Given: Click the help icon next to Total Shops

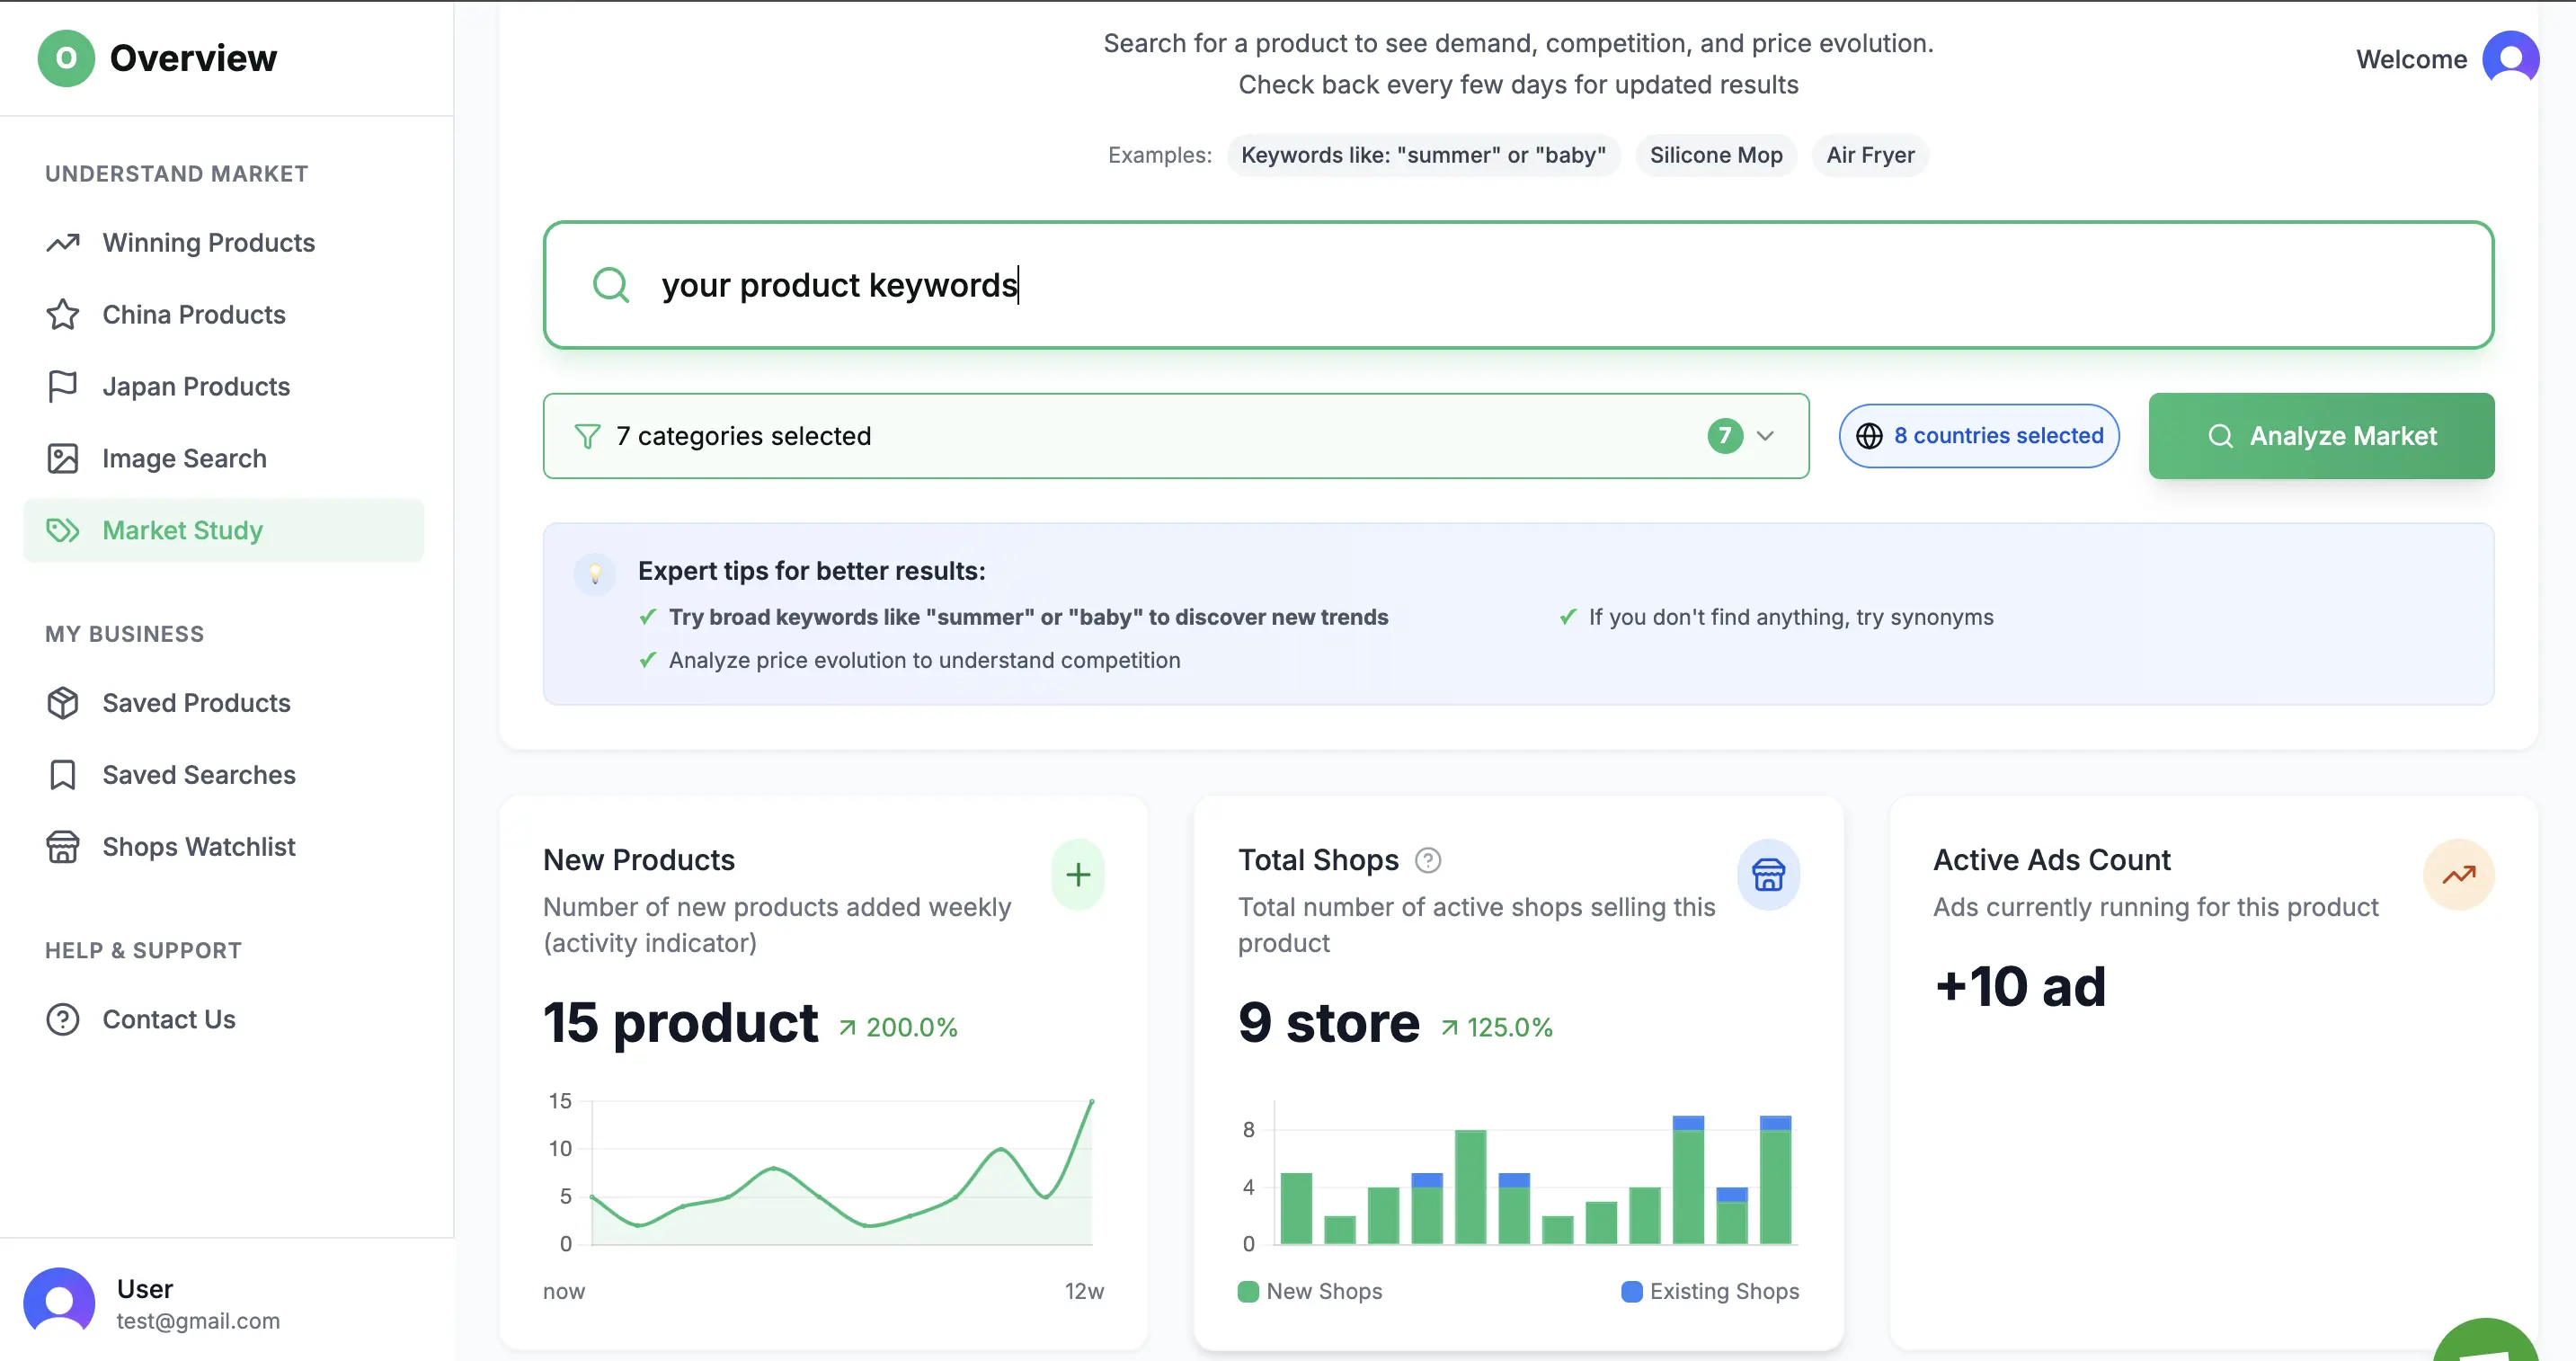Looking at the screenshot, I should point(1428,860).
